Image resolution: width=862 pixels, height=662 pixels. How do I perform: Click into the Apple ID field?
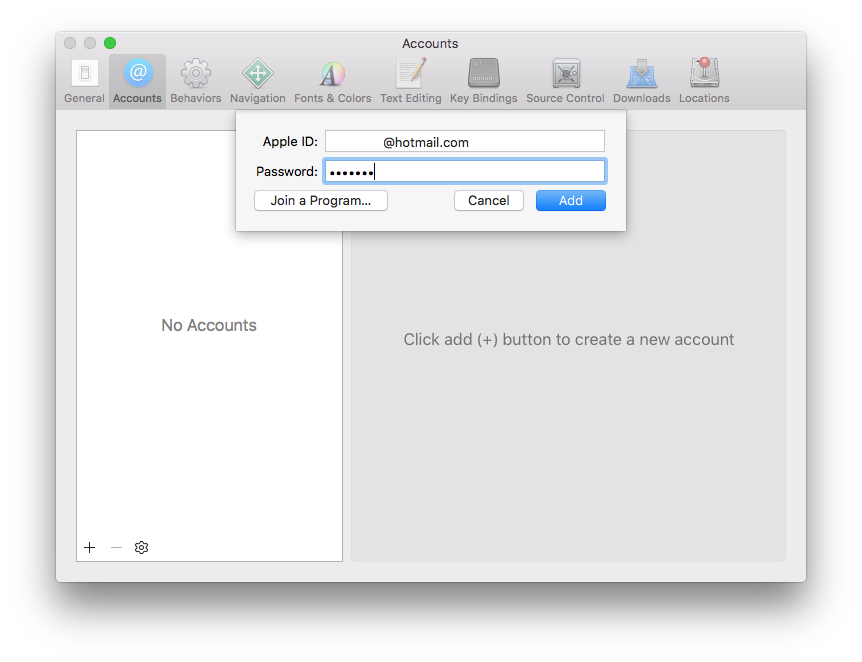tap(465, 141)
